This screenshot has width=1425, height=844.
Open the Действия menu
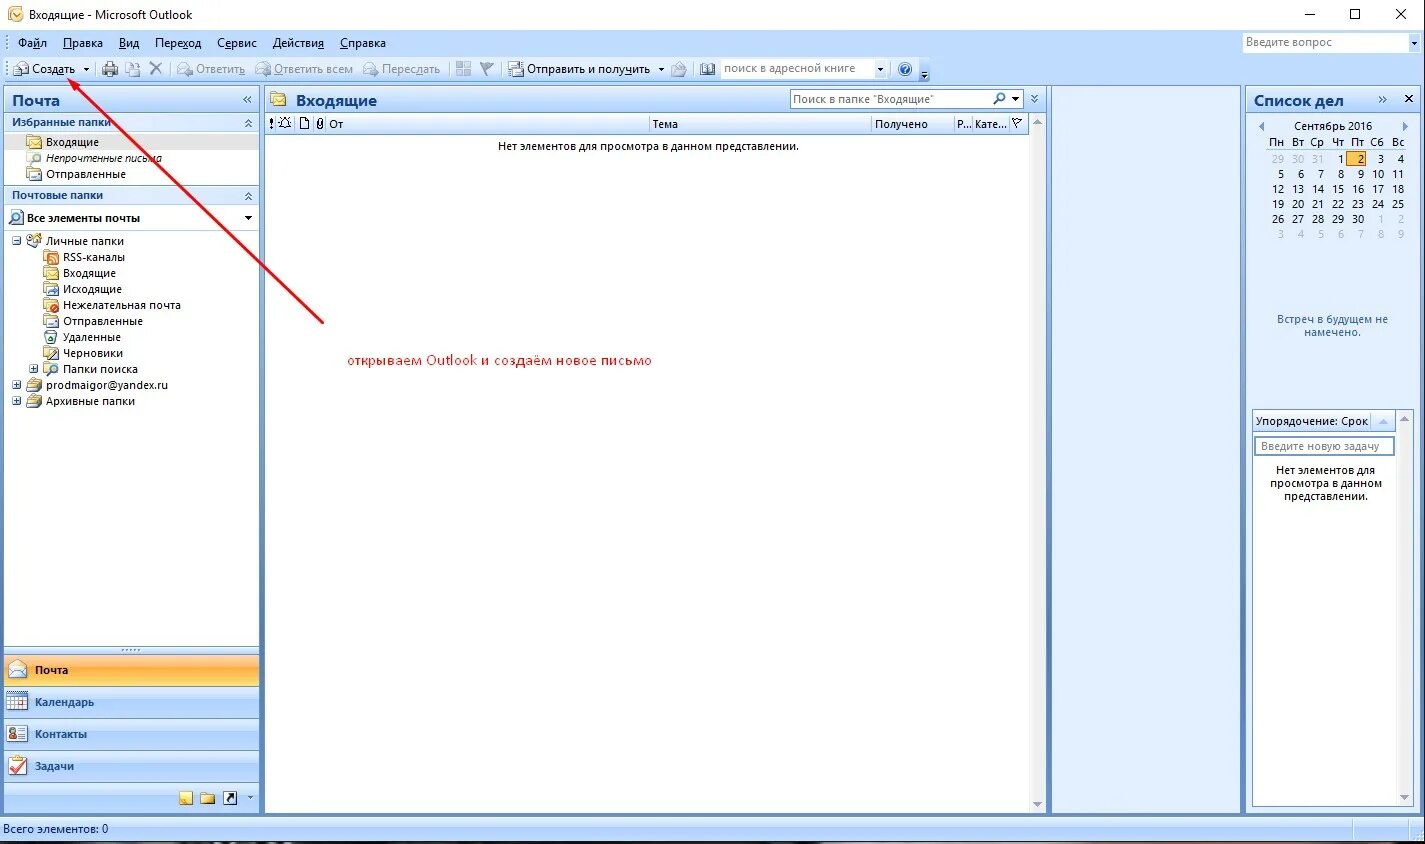click(298, 43)
